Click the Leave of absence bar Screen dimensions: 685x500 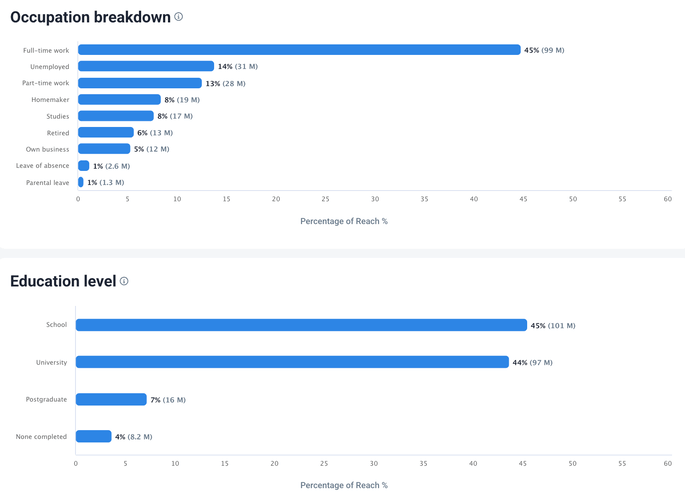tap(84, 166)
